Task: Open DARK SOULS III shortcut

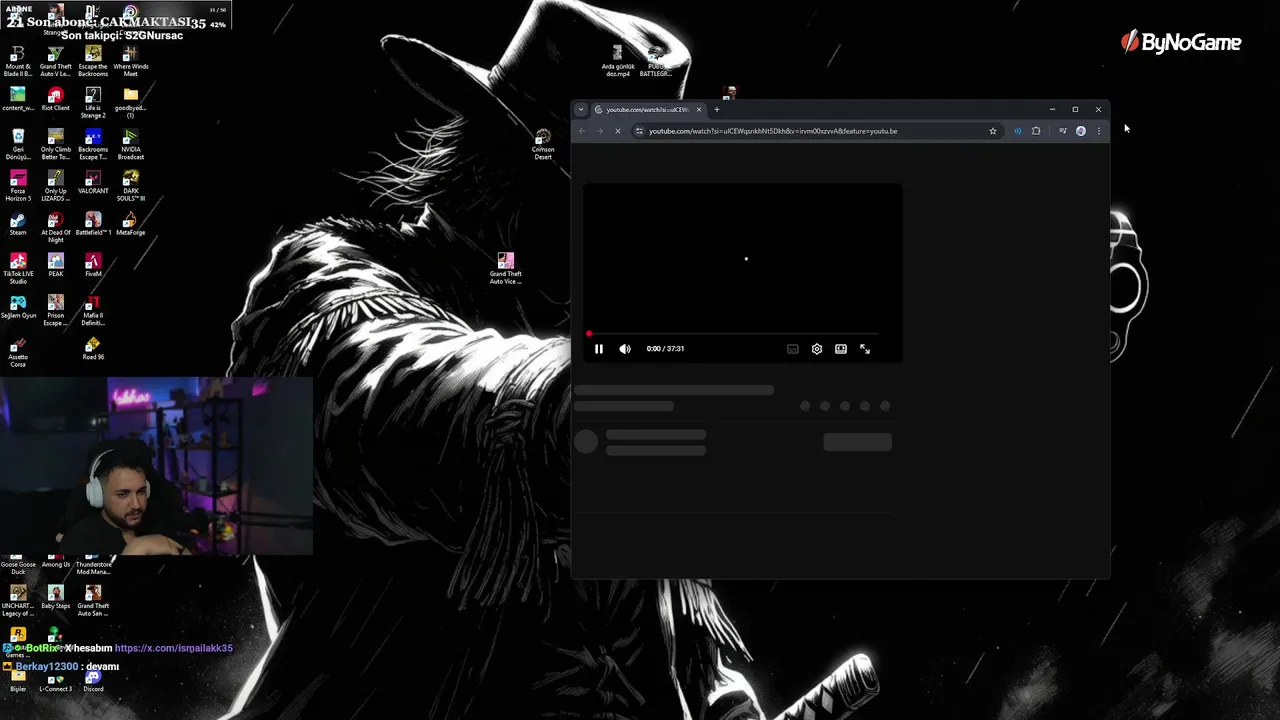Action: click(131, 185)
